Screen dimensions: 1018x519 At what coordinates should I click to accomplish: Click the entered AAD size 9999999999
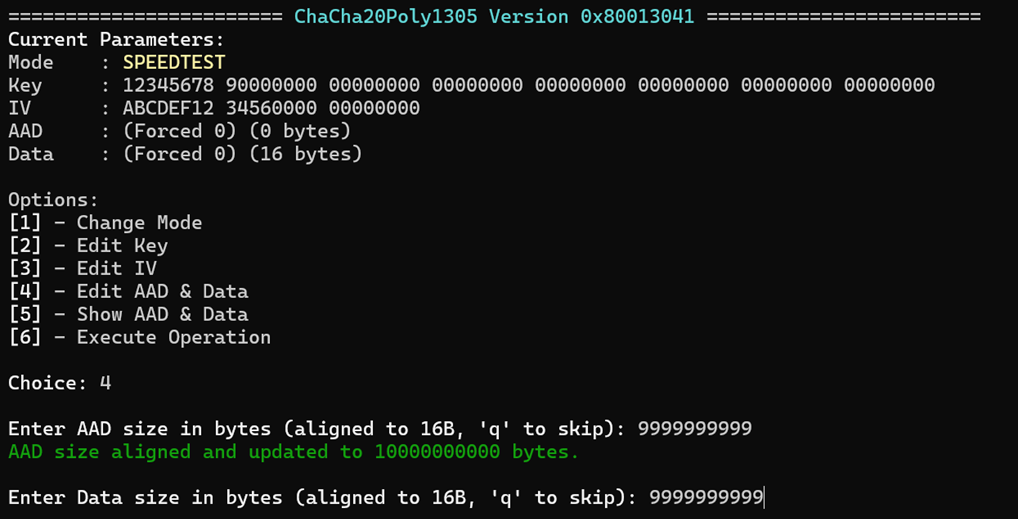695,429
